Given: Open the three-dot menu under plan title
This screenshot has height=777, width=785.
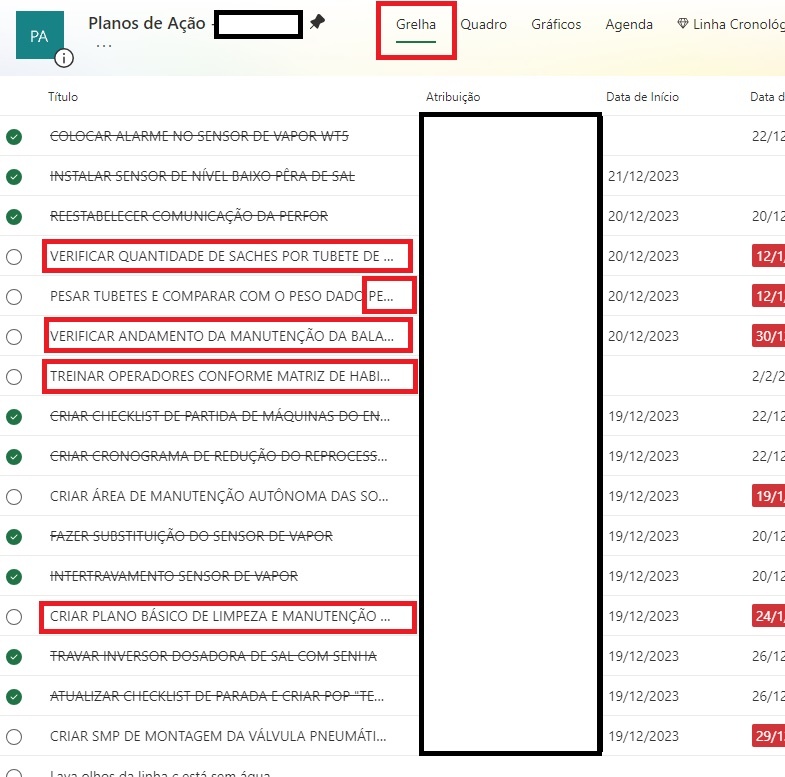Looking at the screenshot, I should click(104, 46).
